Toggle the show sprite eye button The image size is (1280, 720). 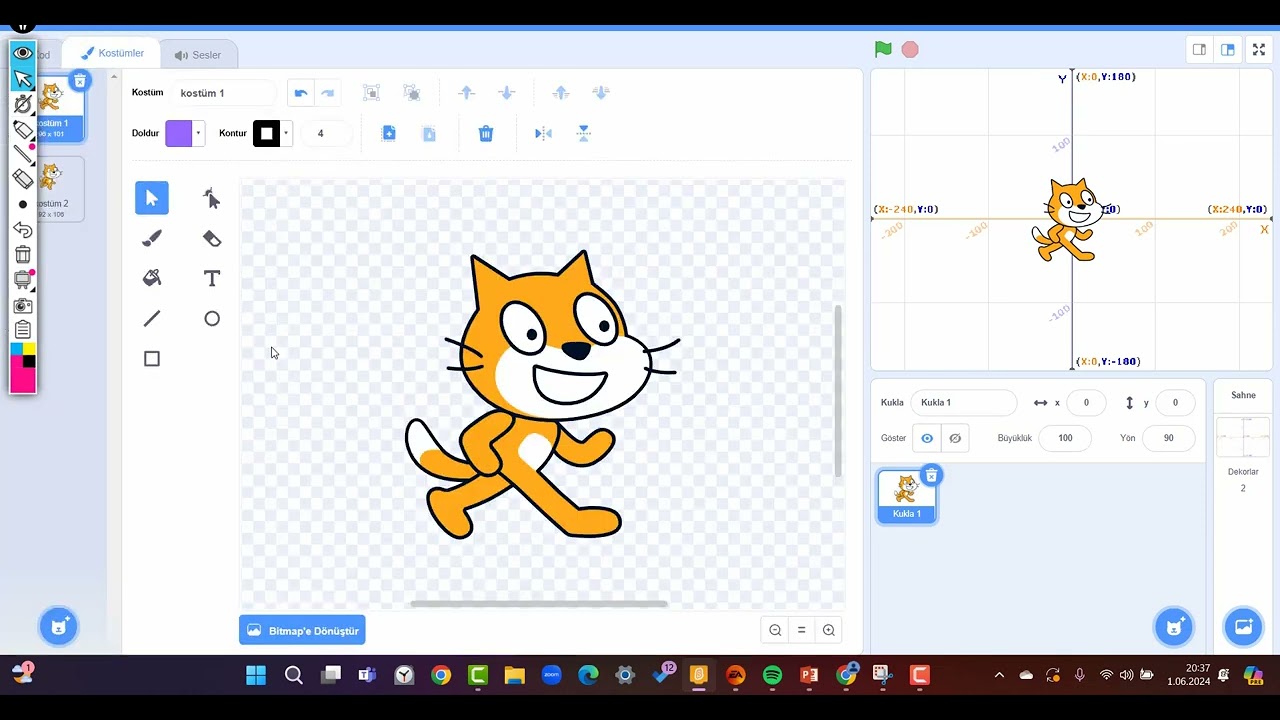[x=927, y=438]
